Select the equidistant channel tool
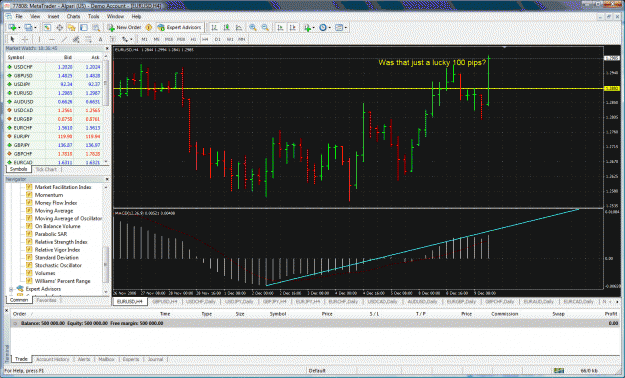This screenshot has width=625, height=378. tap(76, 39)
